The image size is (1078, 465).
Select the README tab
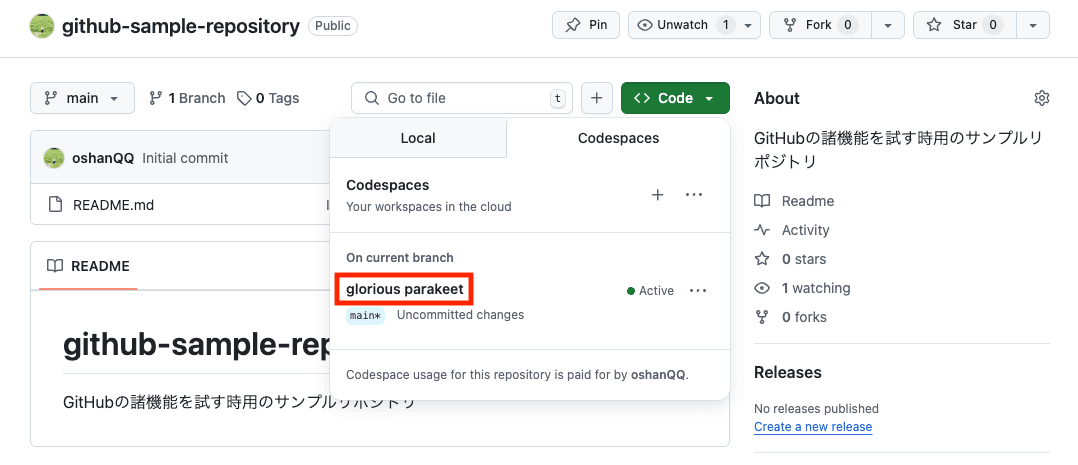coord(88,266)
